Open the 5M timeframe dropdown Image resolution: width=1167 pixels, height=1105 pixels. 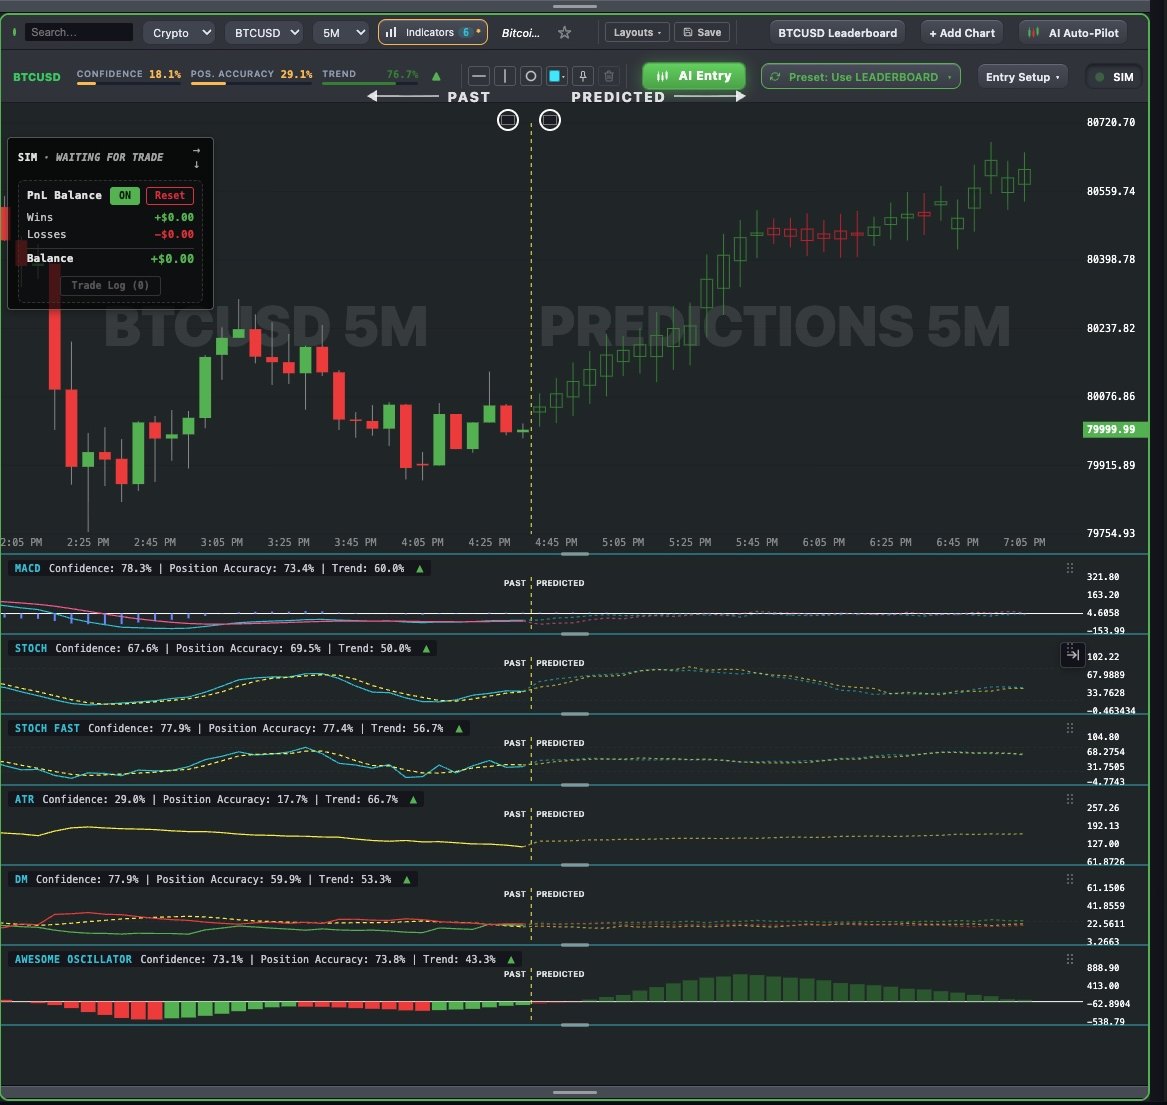point(342,33)
